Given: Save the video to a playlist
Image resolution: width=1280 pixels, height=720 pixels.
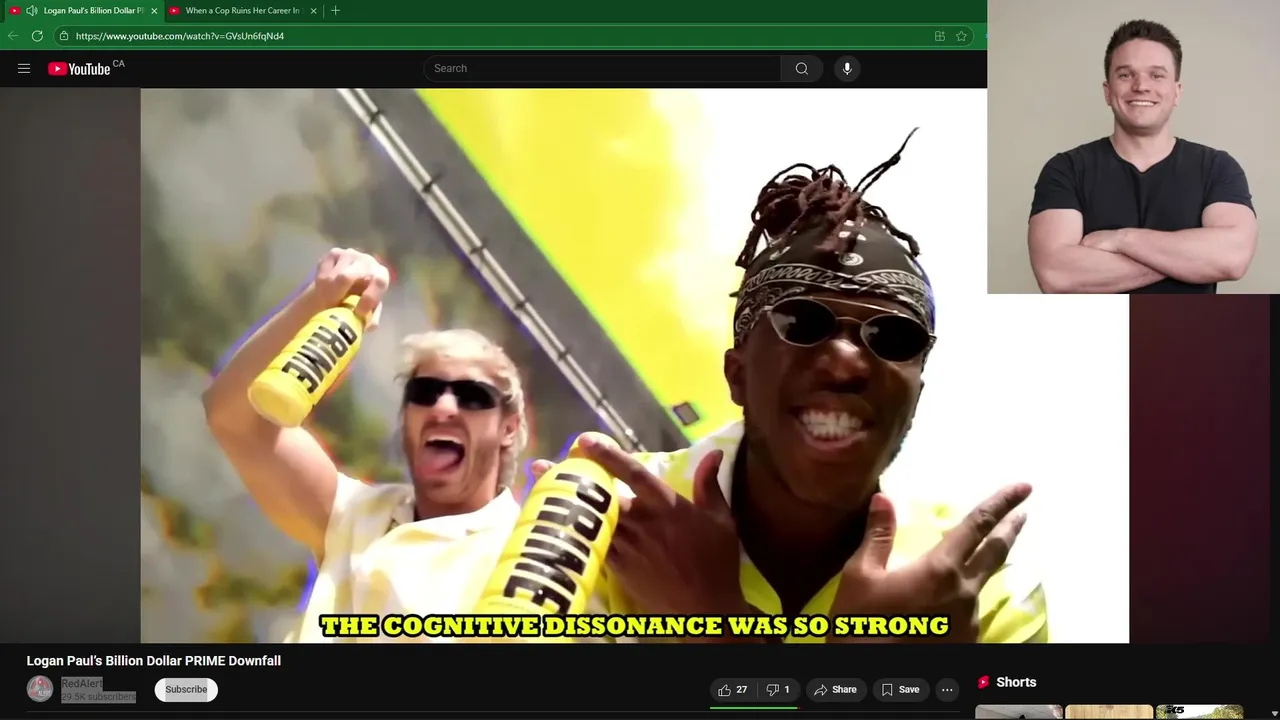Looking at the screenshot, I should tap(900, 690).
